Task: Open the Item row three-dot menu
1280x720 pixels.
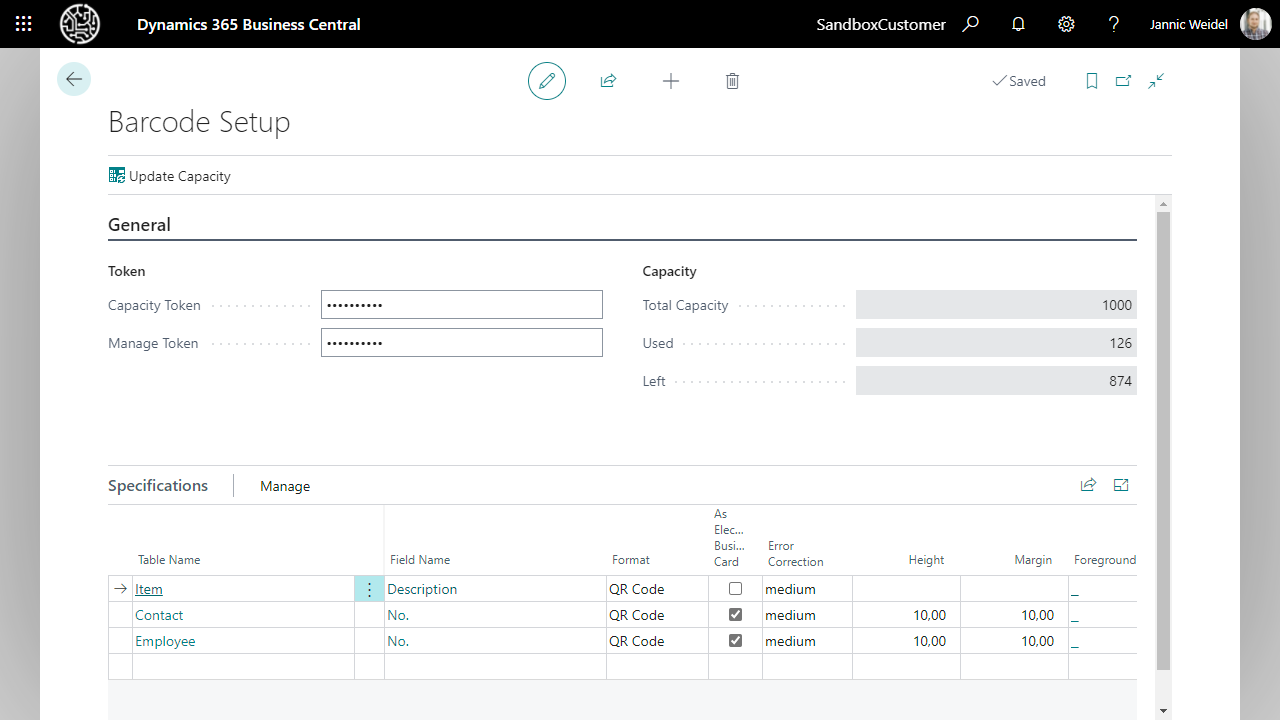Action: (369, 590)
